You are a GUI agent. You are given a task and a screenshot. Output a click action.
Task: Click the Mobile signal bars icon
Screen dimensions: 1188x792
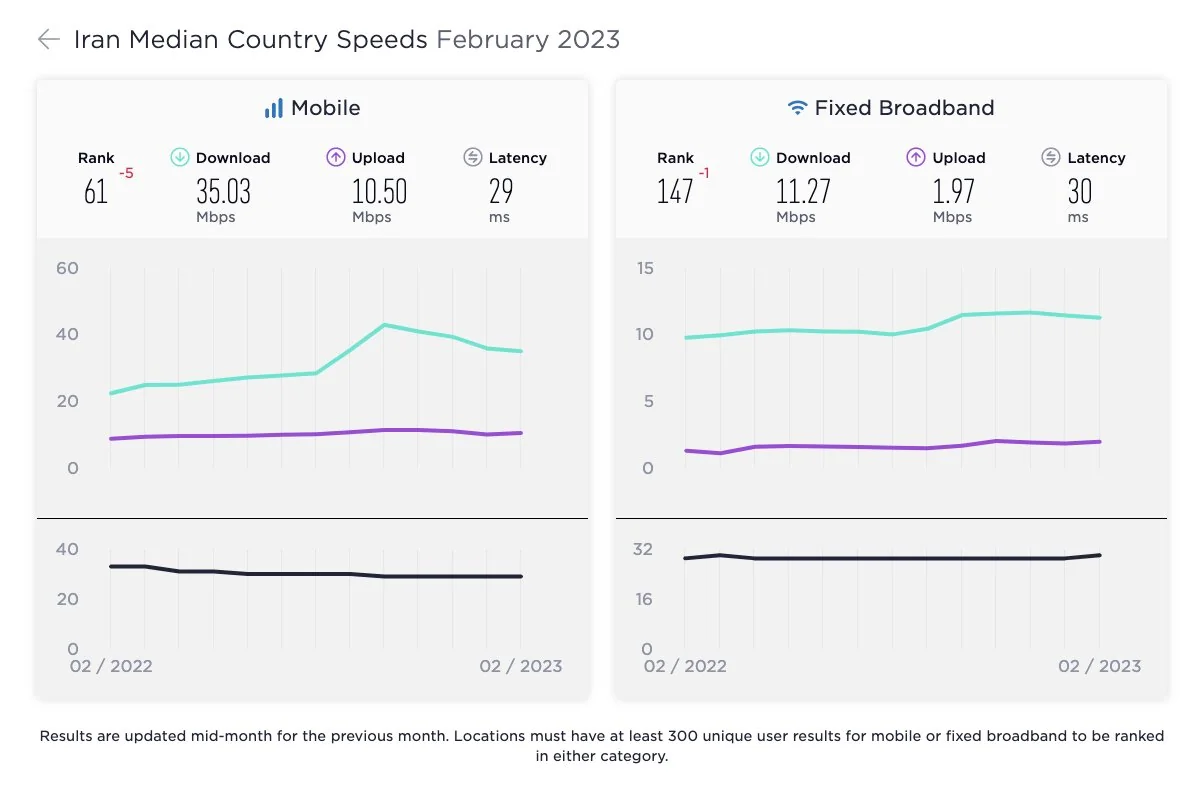tap(273, 108)
